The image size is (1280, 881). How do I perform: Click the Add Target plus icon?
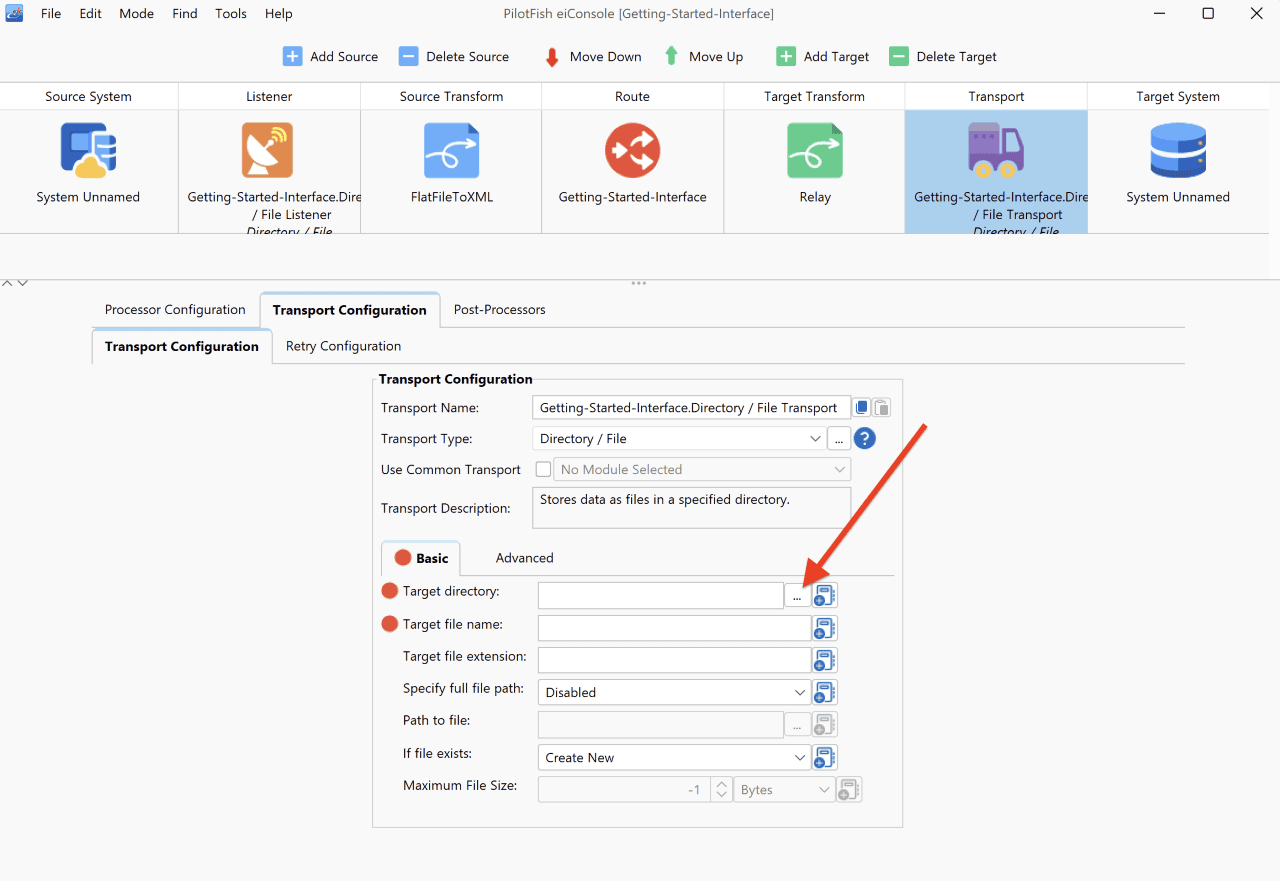pyautogui.click(x=786, y=56)
